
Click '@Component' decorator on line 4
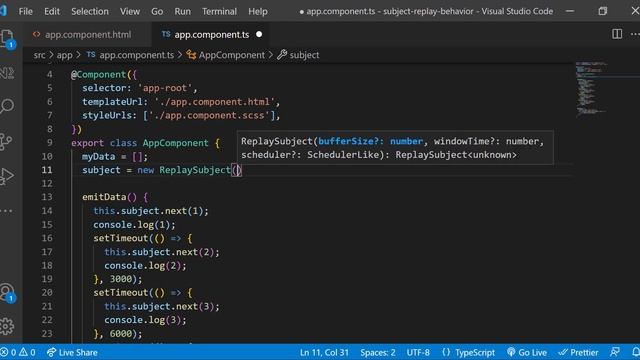click(x=98, y=75)
